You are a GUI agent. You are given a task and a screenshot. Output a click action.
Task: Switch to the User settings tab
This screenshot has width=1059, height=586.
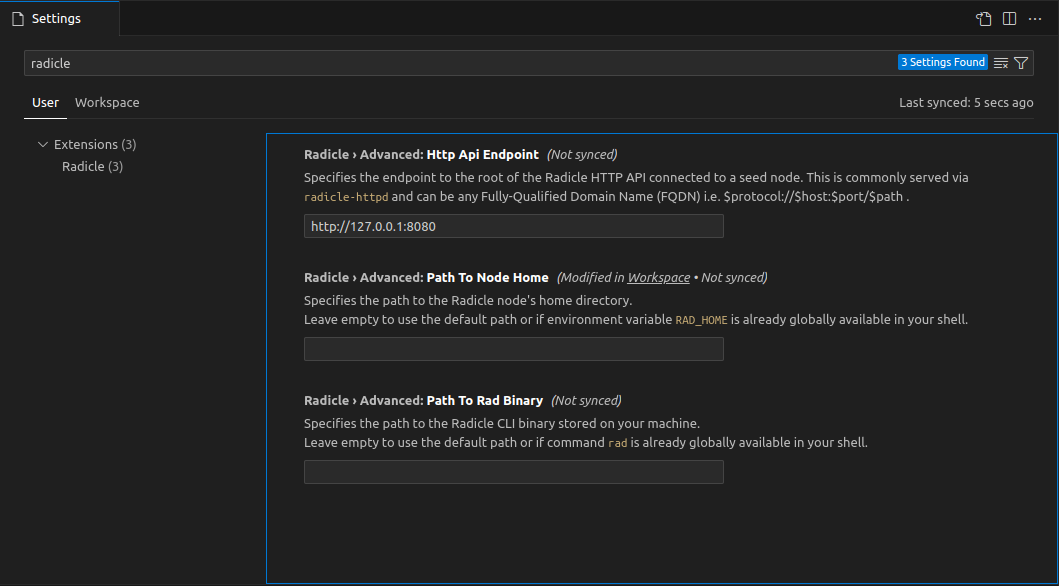(45, 103)
